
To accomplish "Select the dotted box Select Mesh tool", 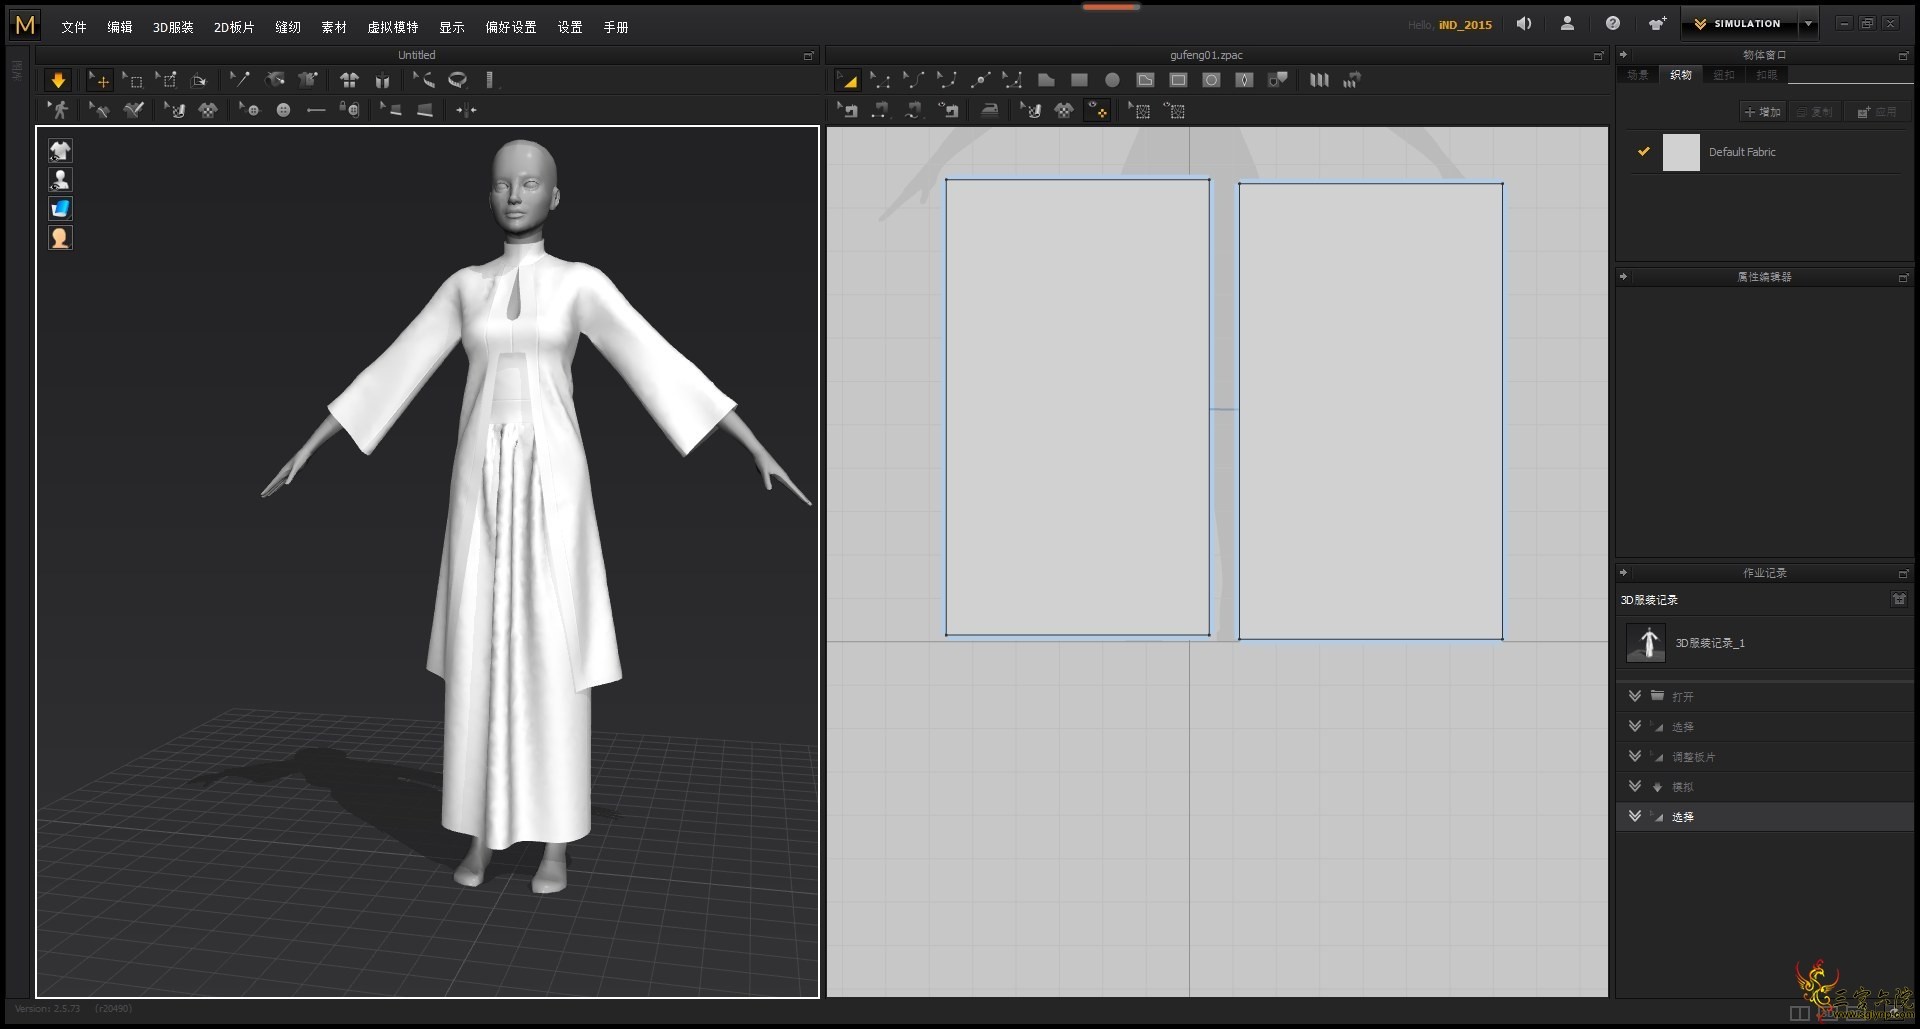I will pos(133,80).
